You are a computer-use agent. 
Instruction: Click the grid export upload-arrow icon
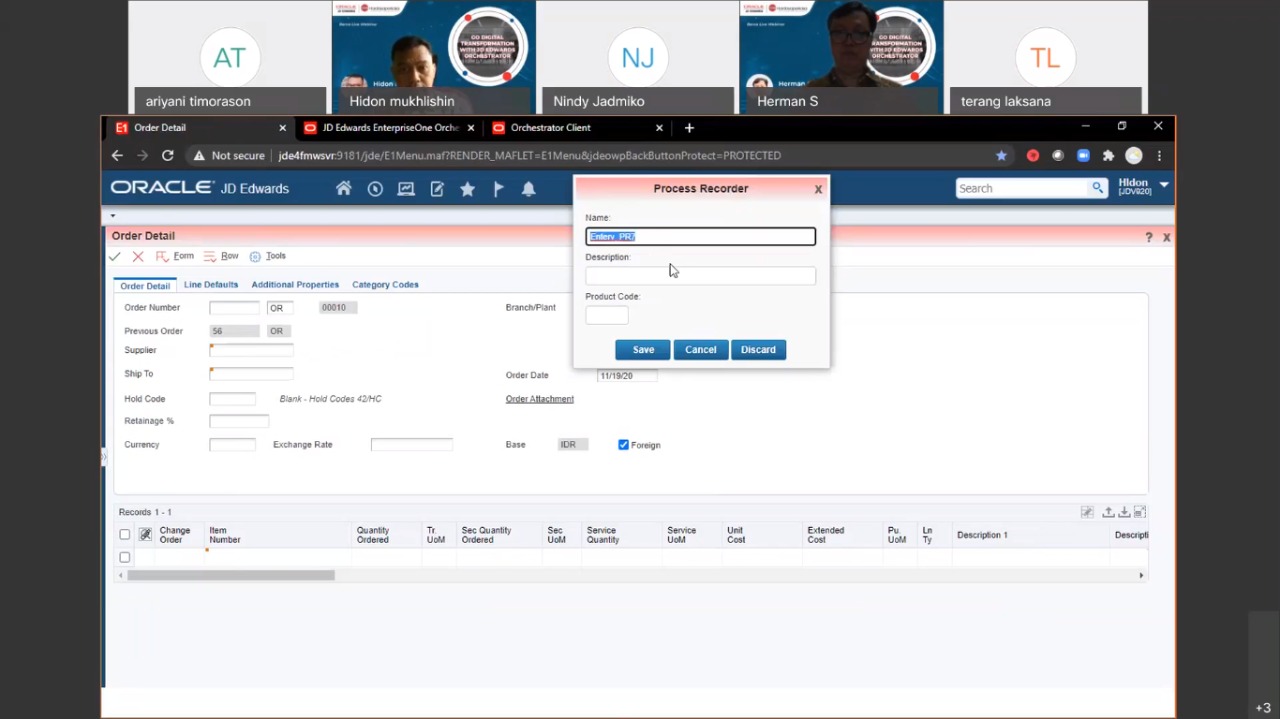tap(1108, 512)
